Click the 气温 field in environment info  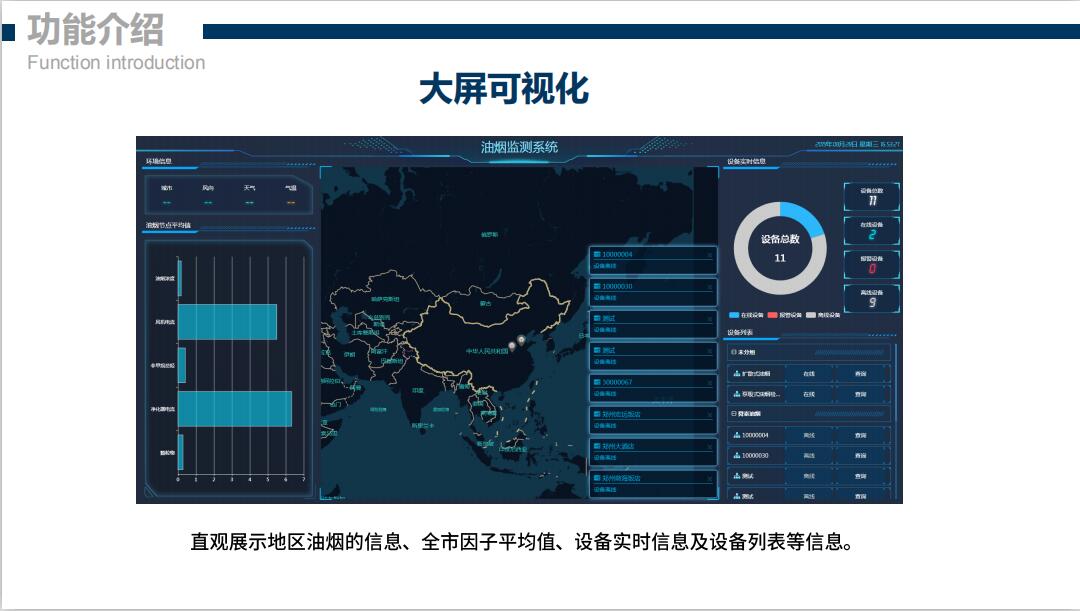(x=291, y=195)
